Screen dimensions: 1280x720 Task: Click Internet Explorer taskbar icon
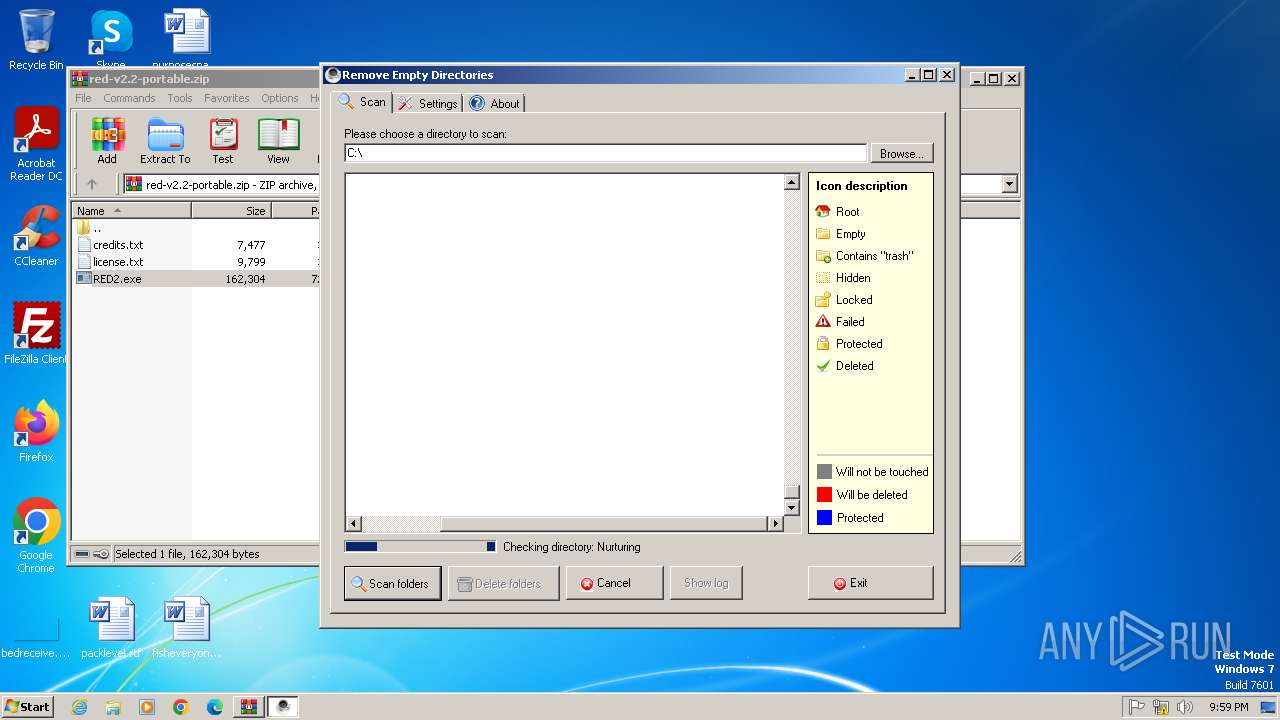(x=79, y=707)
